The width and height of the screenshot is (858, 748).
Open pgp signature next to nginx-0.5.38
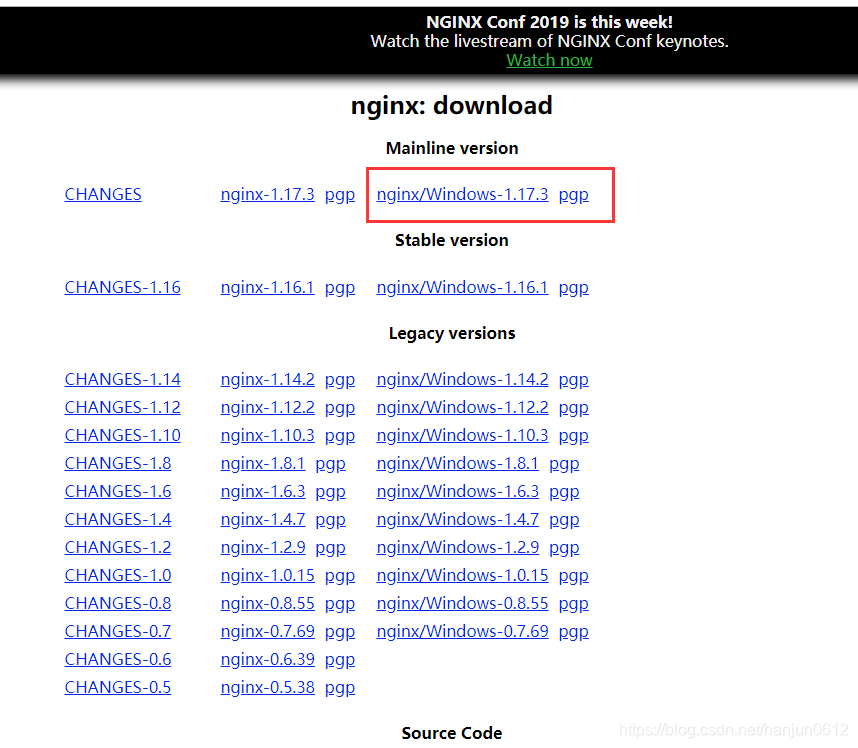(x=340, y=688)
